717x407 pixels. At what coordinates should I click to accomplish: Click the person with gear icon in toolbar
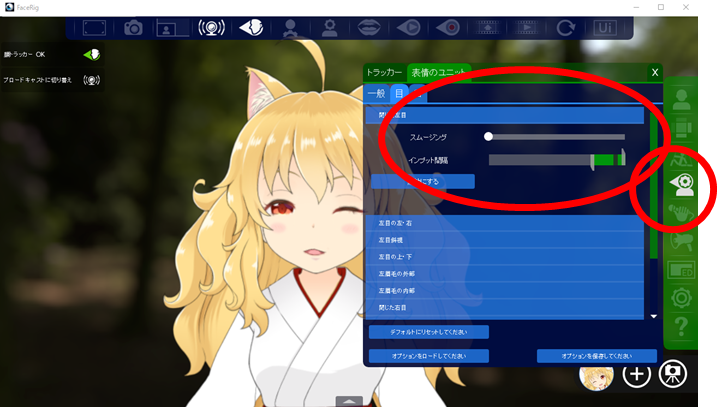(329, 28)
